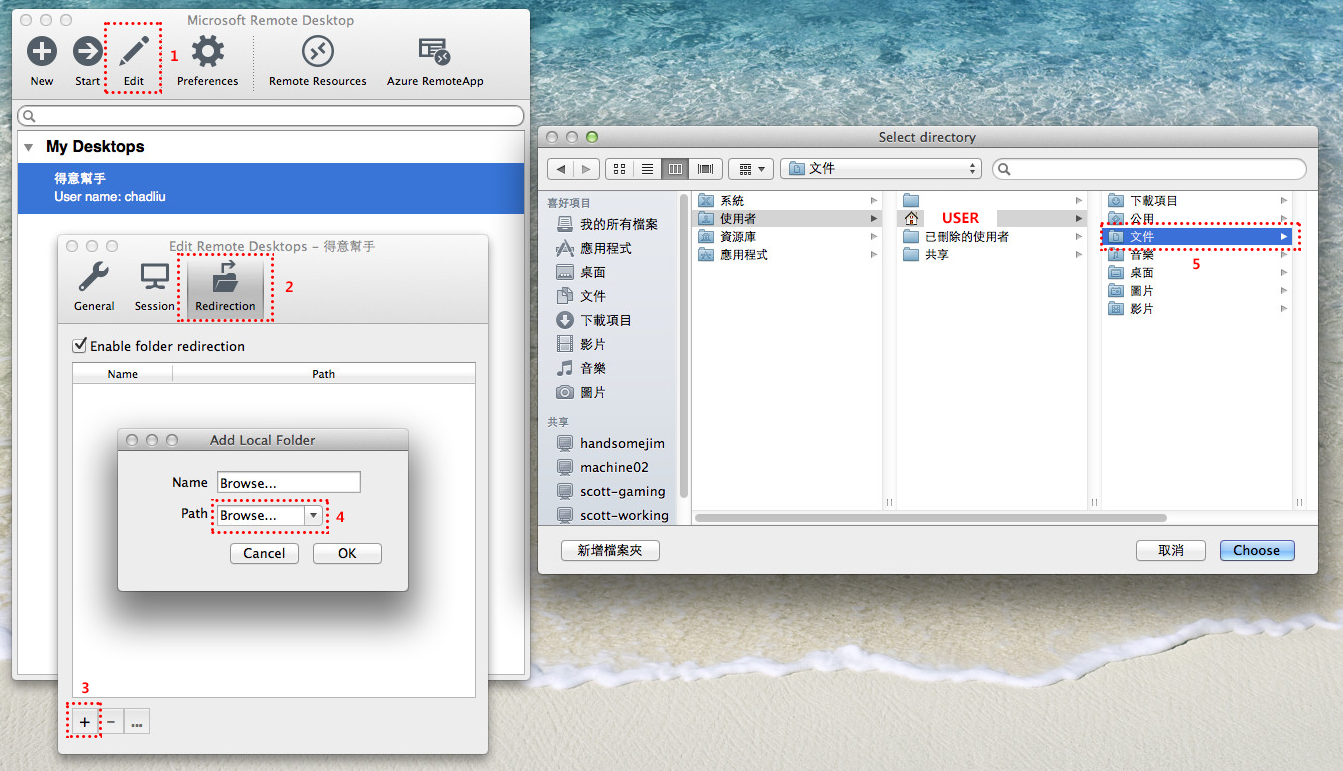Click OK in Add Local Folder
The height and width of the screenshot is (771, 1343).
[x=347, y=553]
